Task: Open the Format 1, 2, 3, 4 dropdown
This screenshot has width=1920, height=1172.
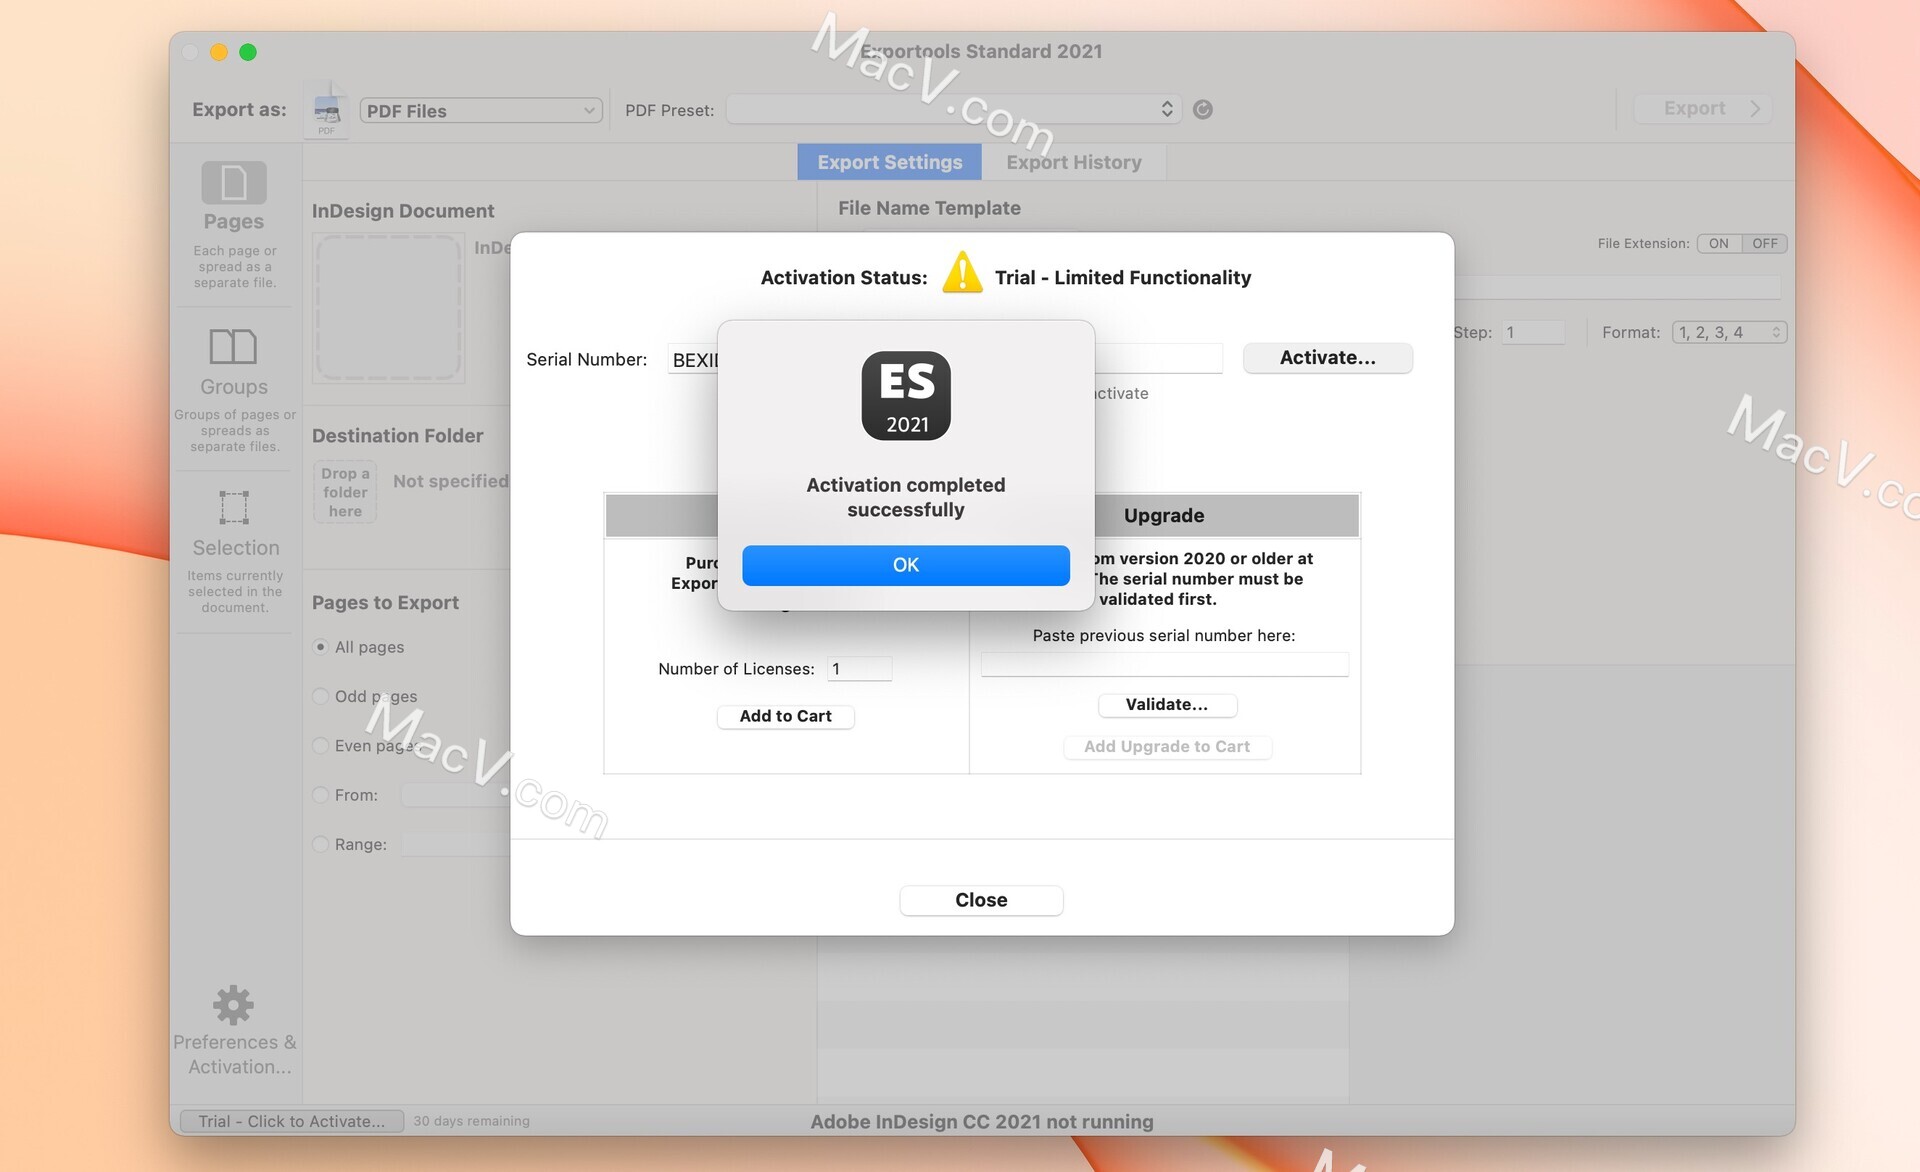Action: (x=1729, y=332)
